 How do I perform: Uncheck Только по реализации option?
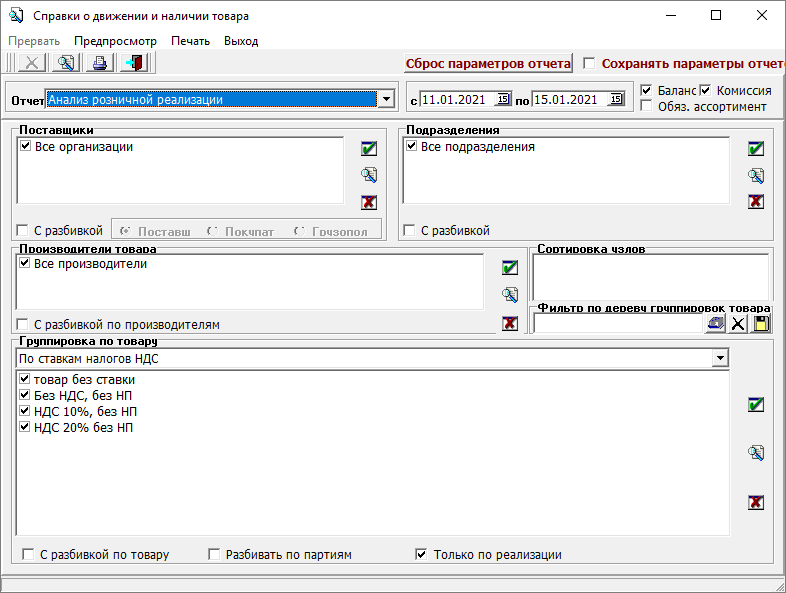421,554
